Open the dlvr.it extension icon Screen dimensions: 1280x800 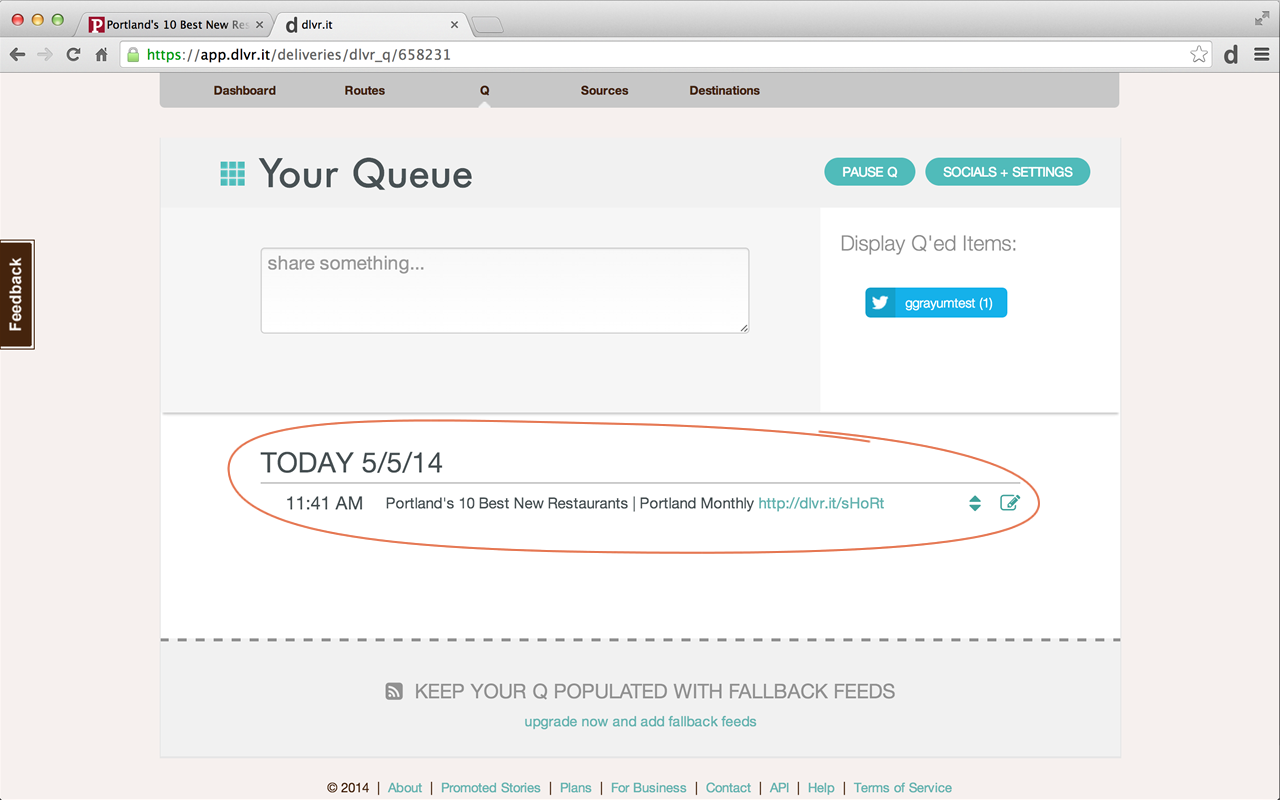coord(1231,55)
